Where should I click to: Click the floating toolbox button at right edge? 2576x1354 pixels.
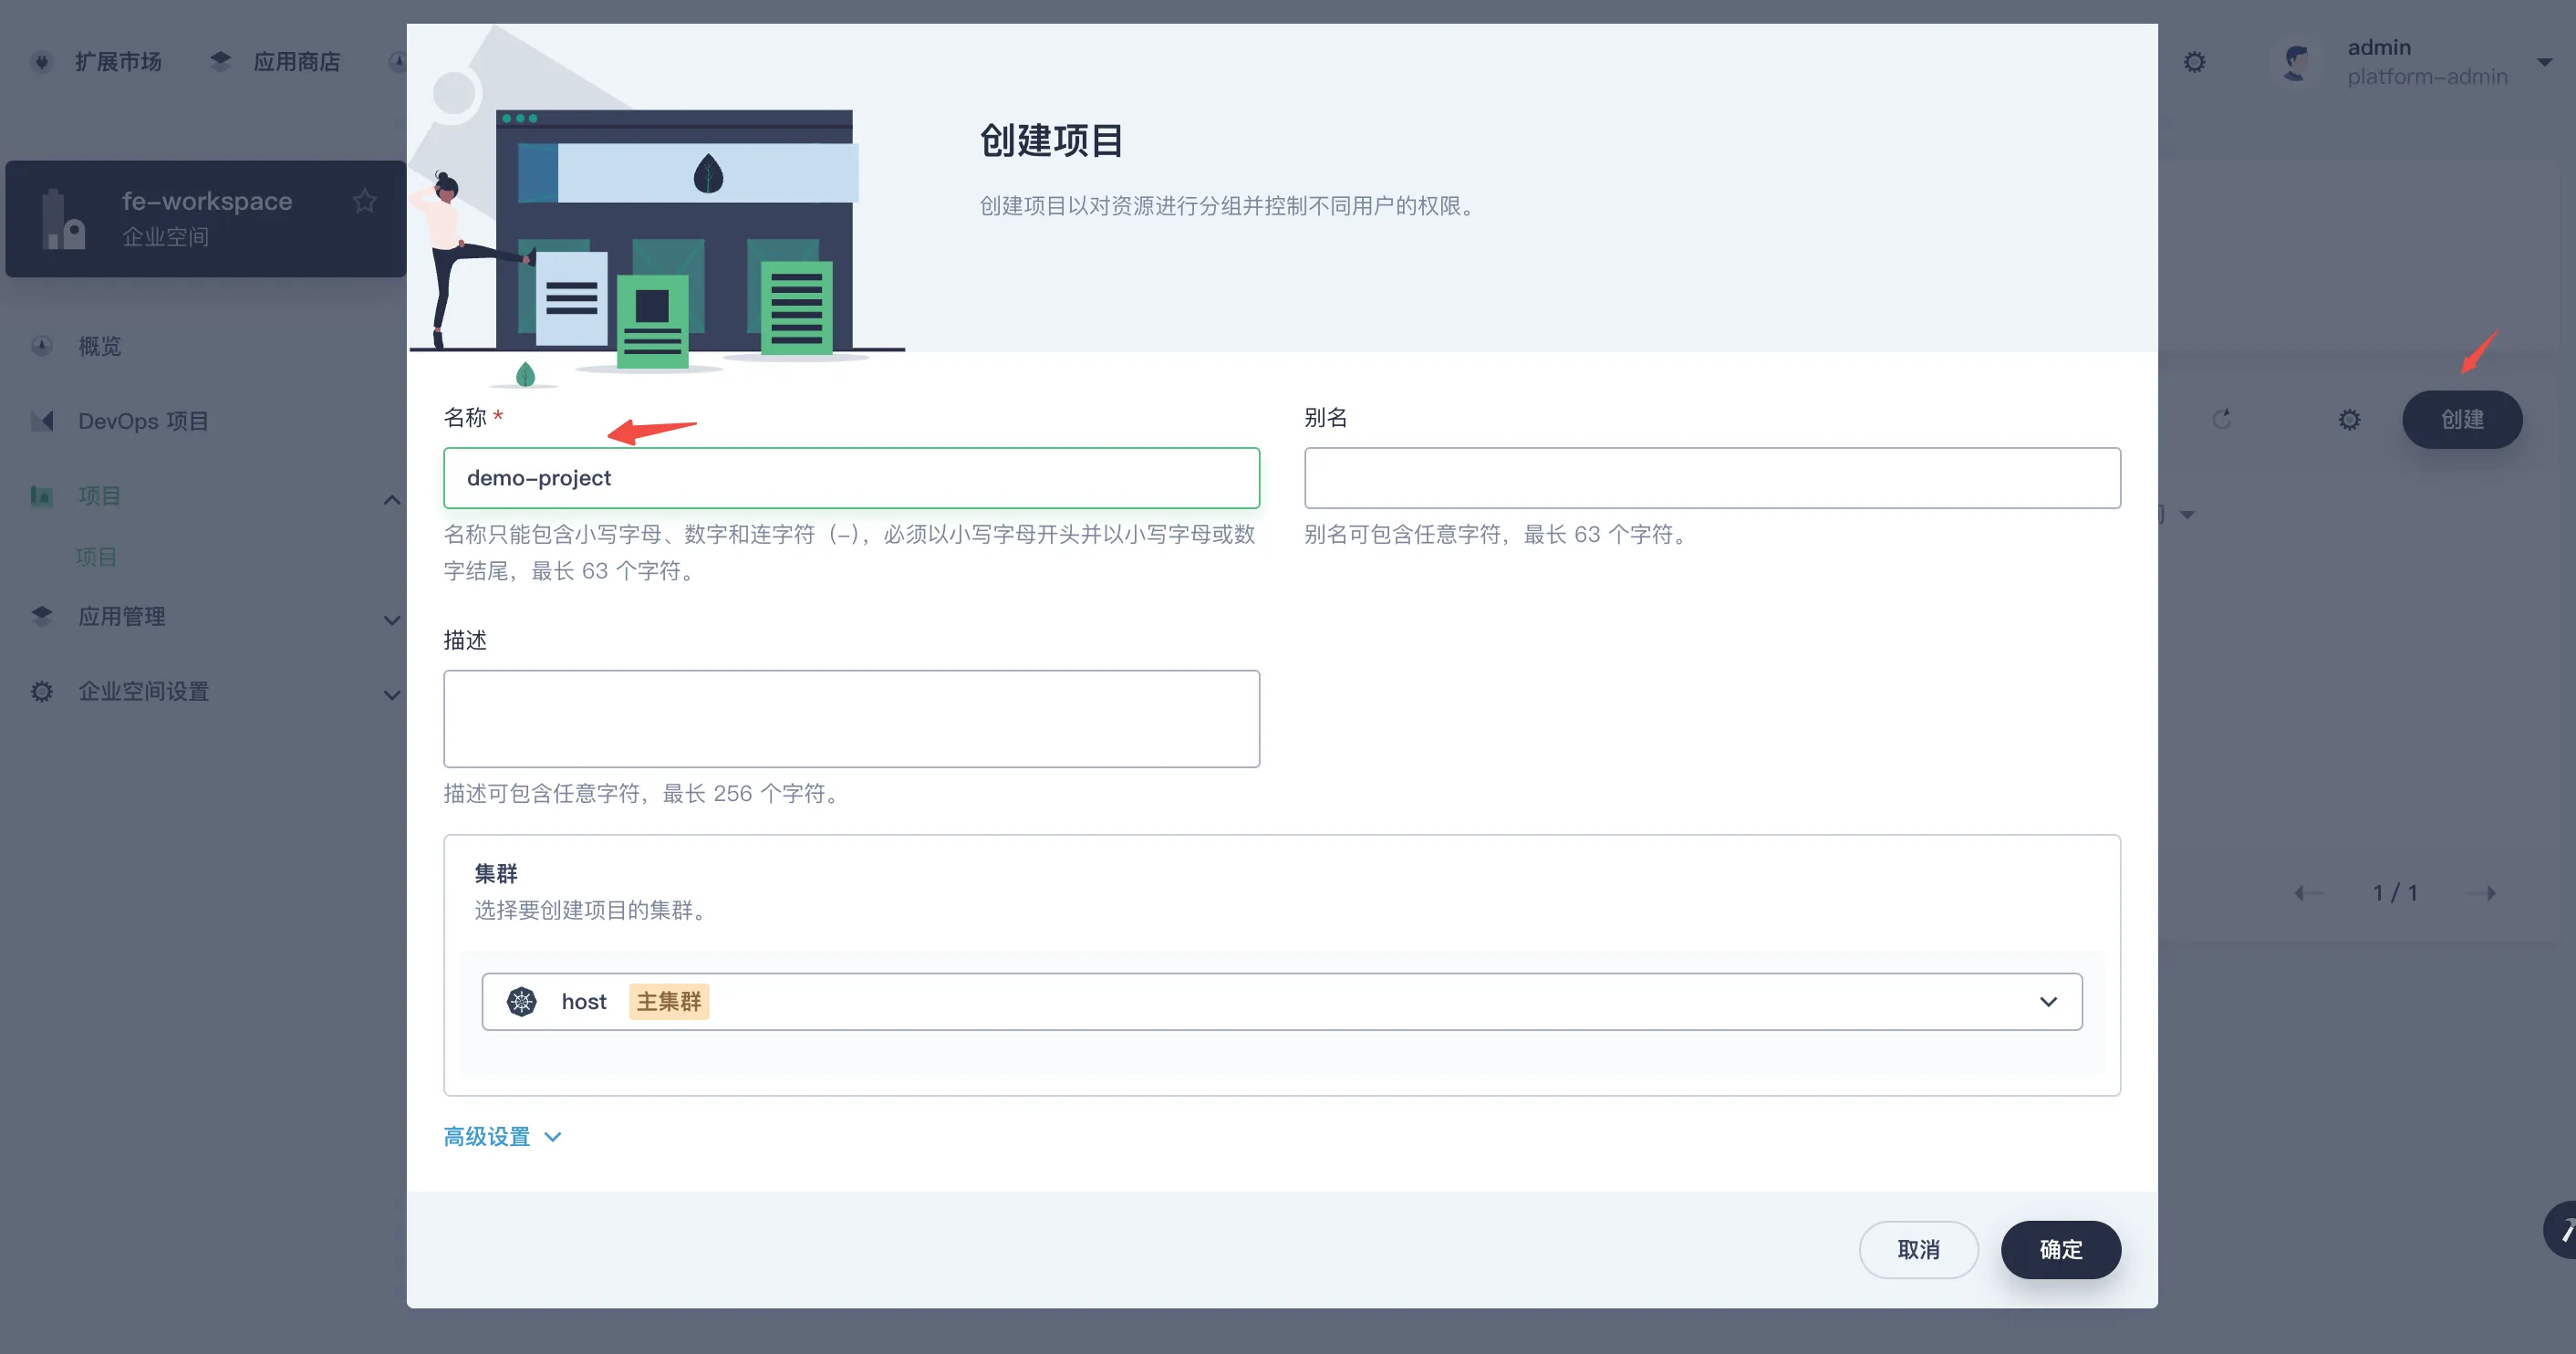click(x=2561, y=1230)
